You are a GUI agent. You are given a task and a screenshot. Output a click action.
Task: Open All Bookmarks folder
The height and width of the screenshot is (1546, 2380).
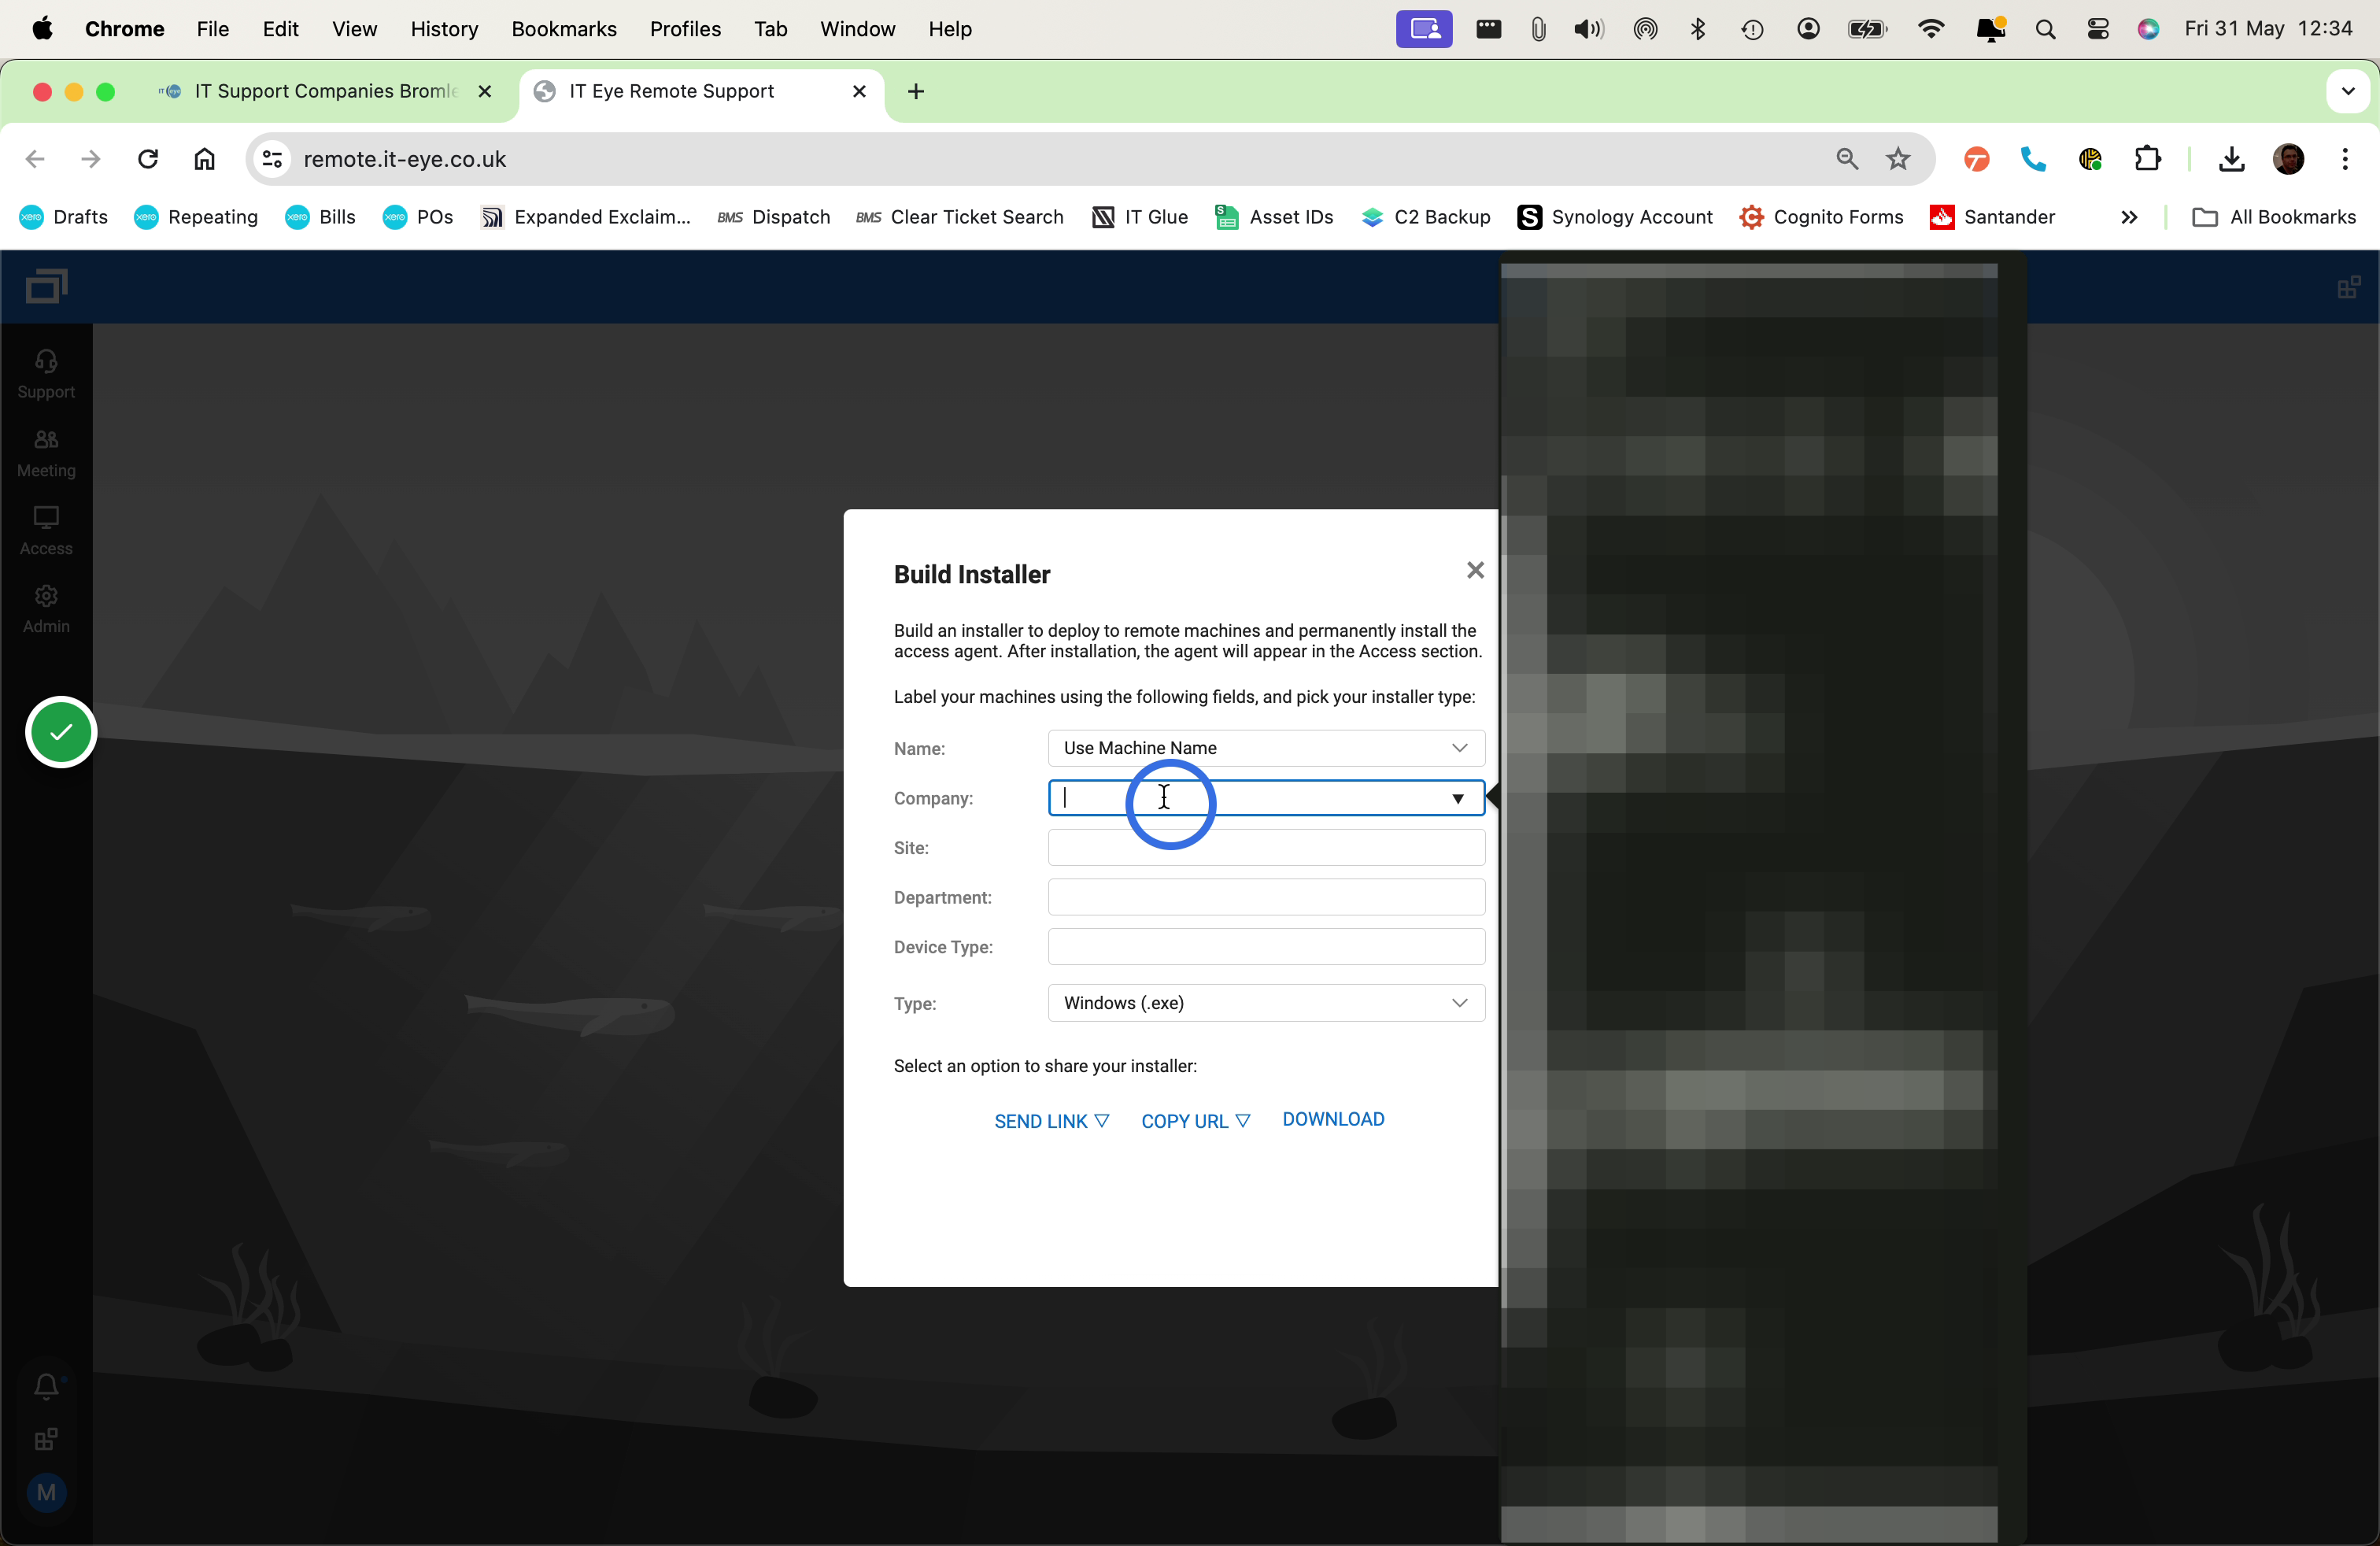click(2273, 217)
